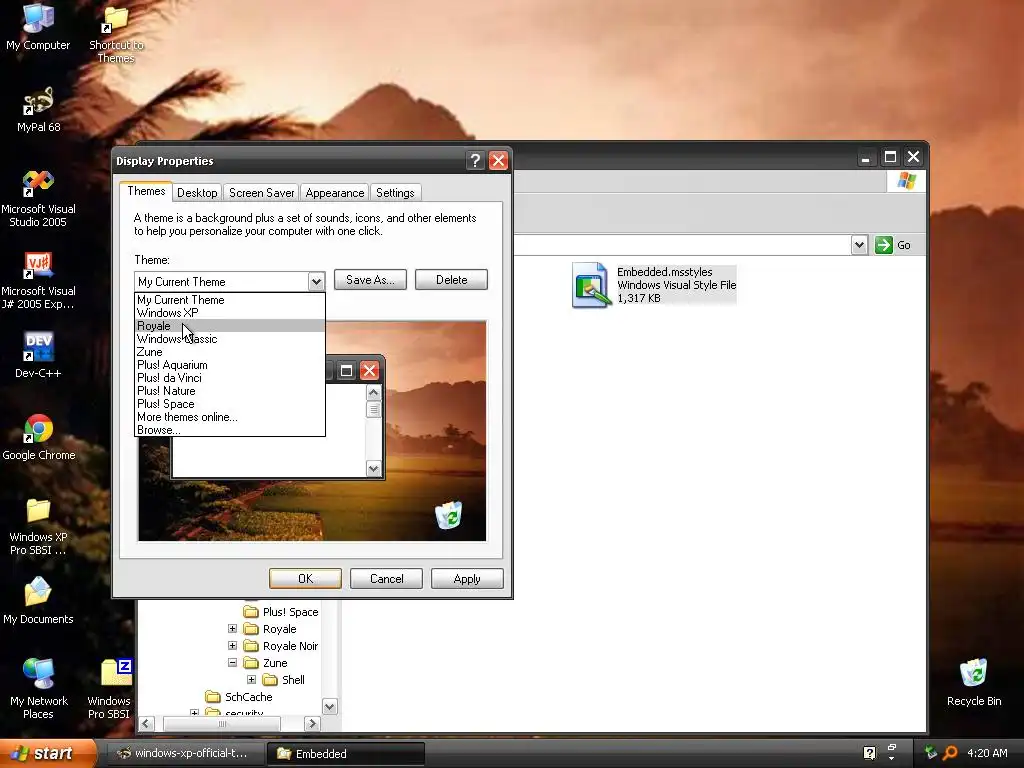The height and width of the screenshot is (768, 1024).
Task: Choose Plus! da Vinci from the theme list
Action: (x=230, y=378)
